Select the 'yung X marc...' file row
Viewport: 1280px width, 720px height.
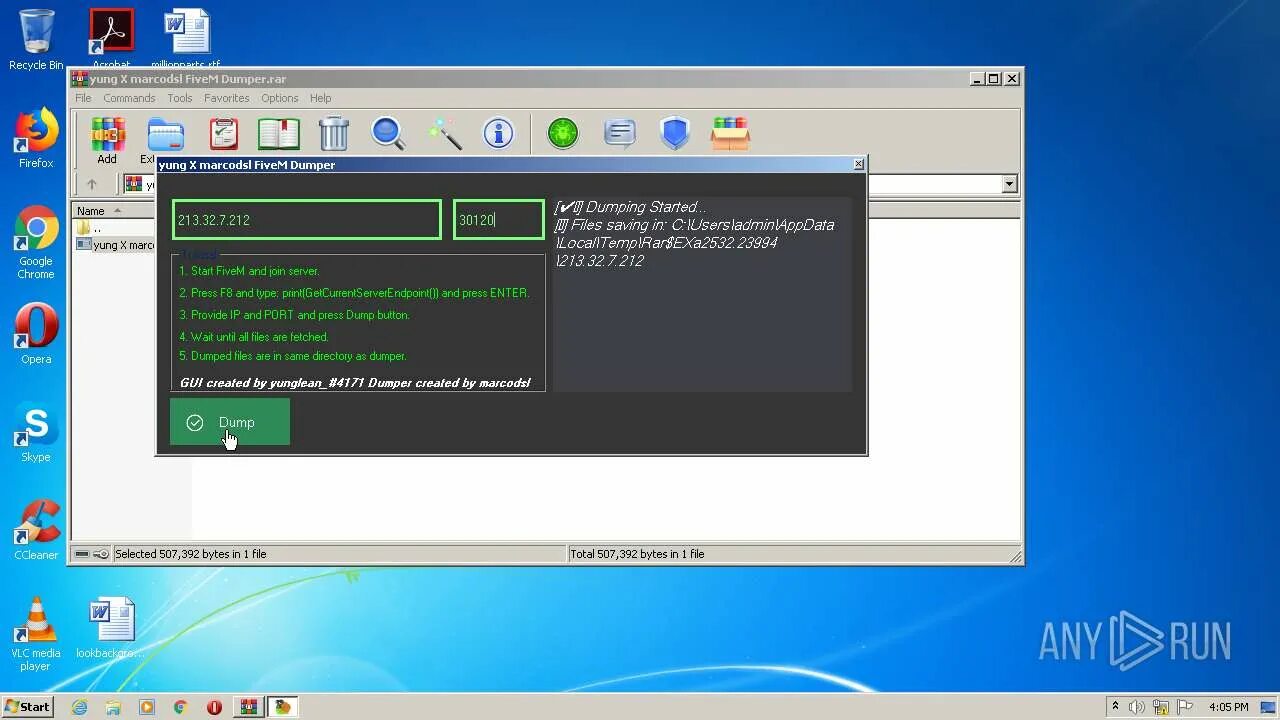click(115, 245)
